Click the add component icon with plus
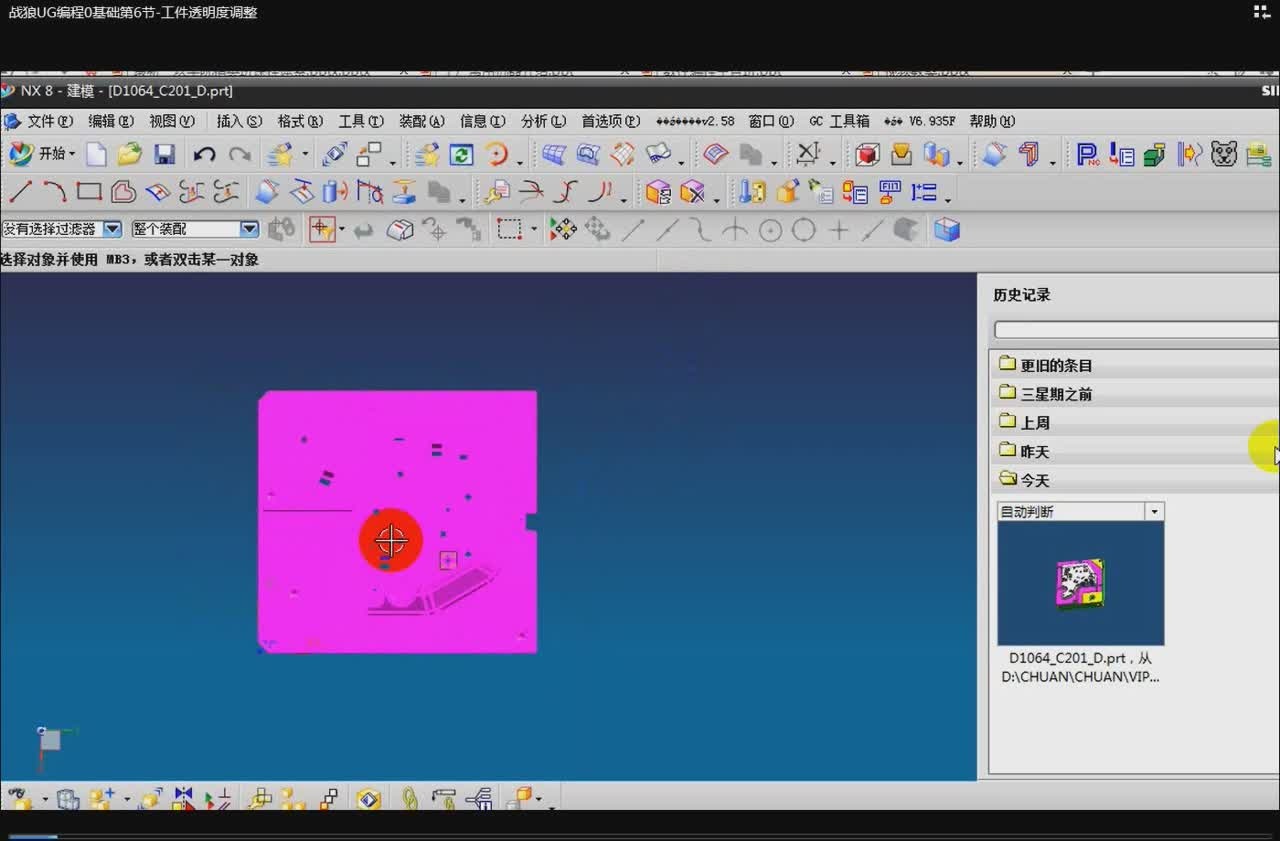 tap(102, 798)
